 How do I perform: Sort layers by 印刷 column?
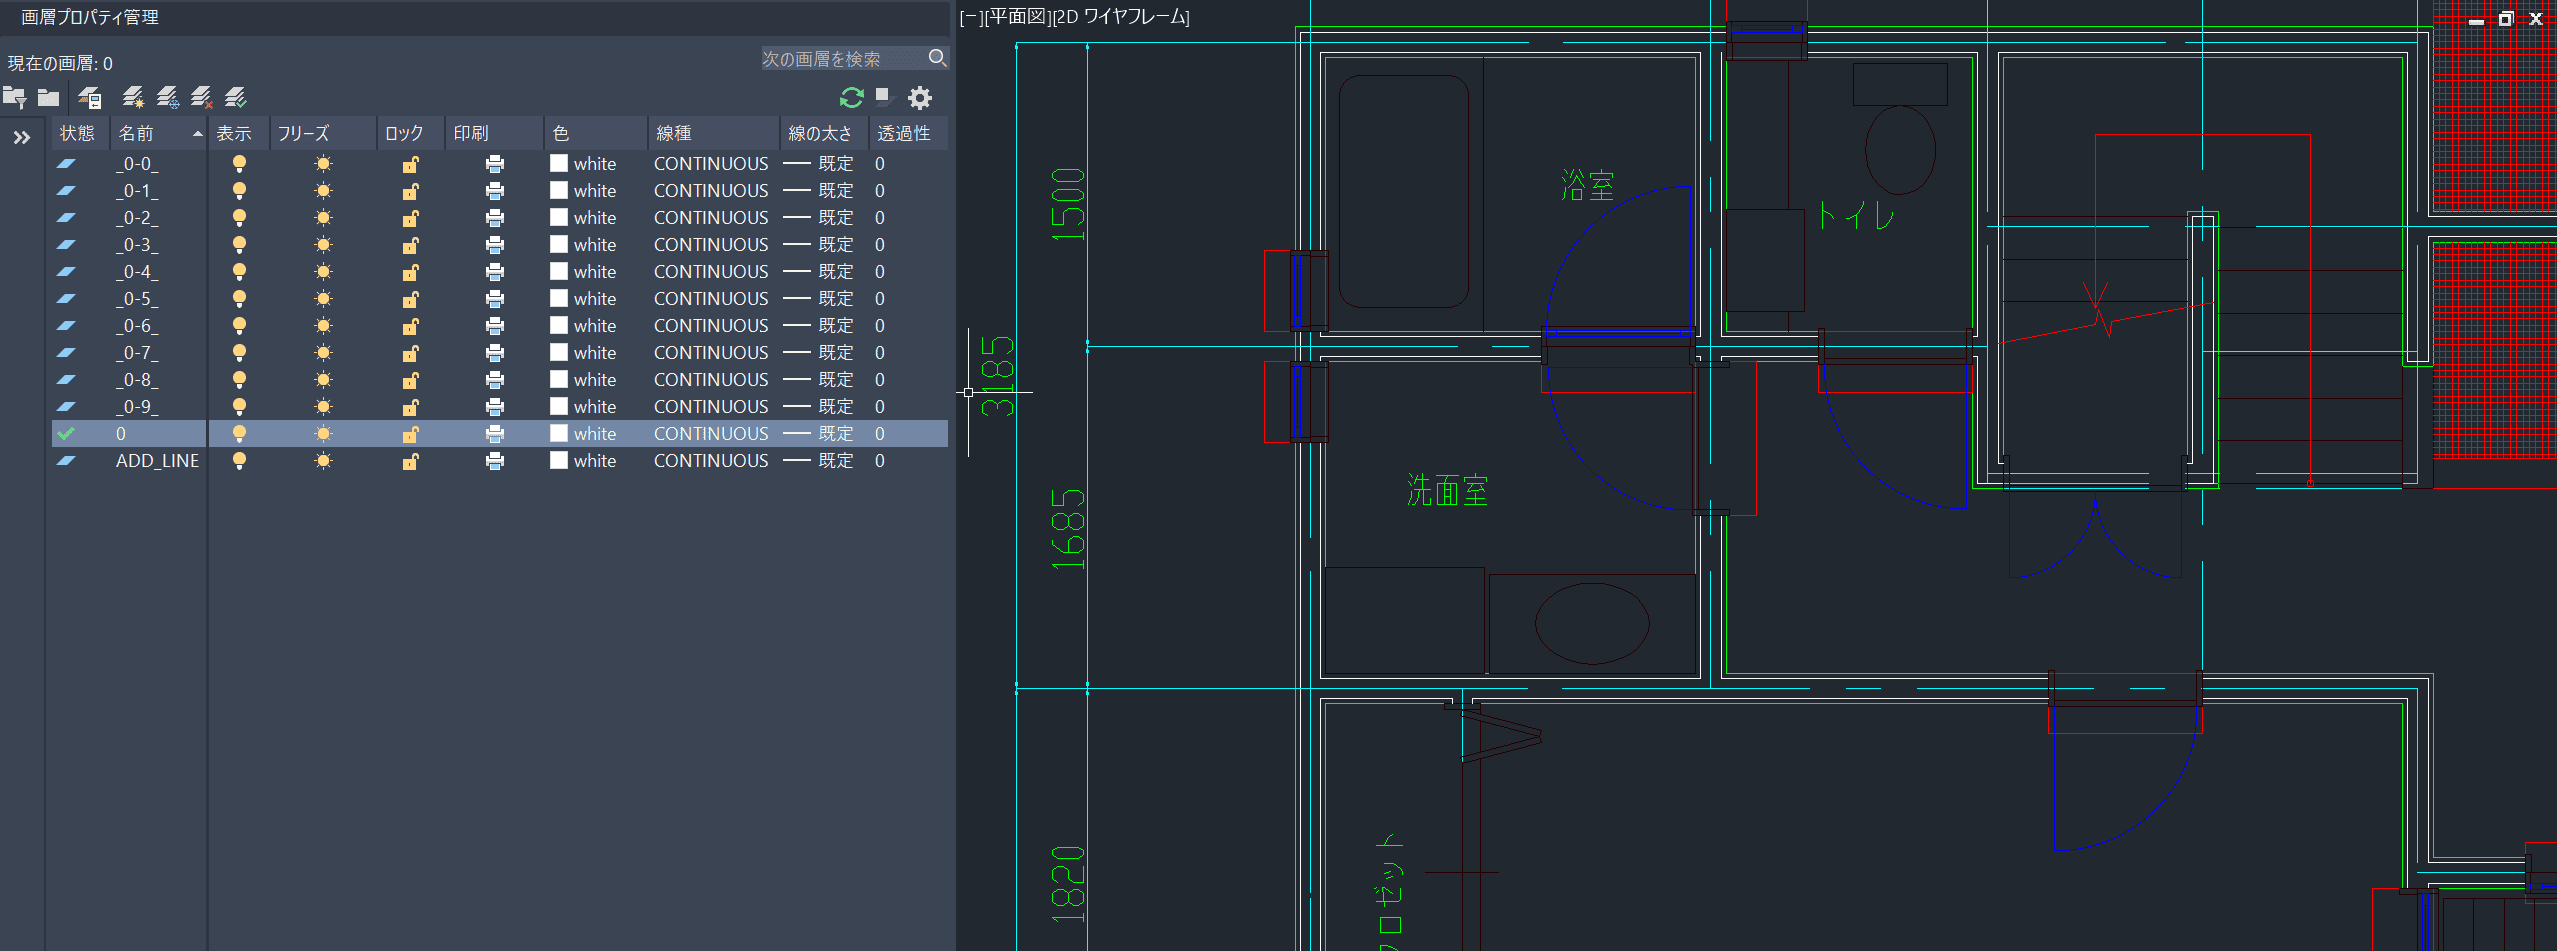pos(494,133)
